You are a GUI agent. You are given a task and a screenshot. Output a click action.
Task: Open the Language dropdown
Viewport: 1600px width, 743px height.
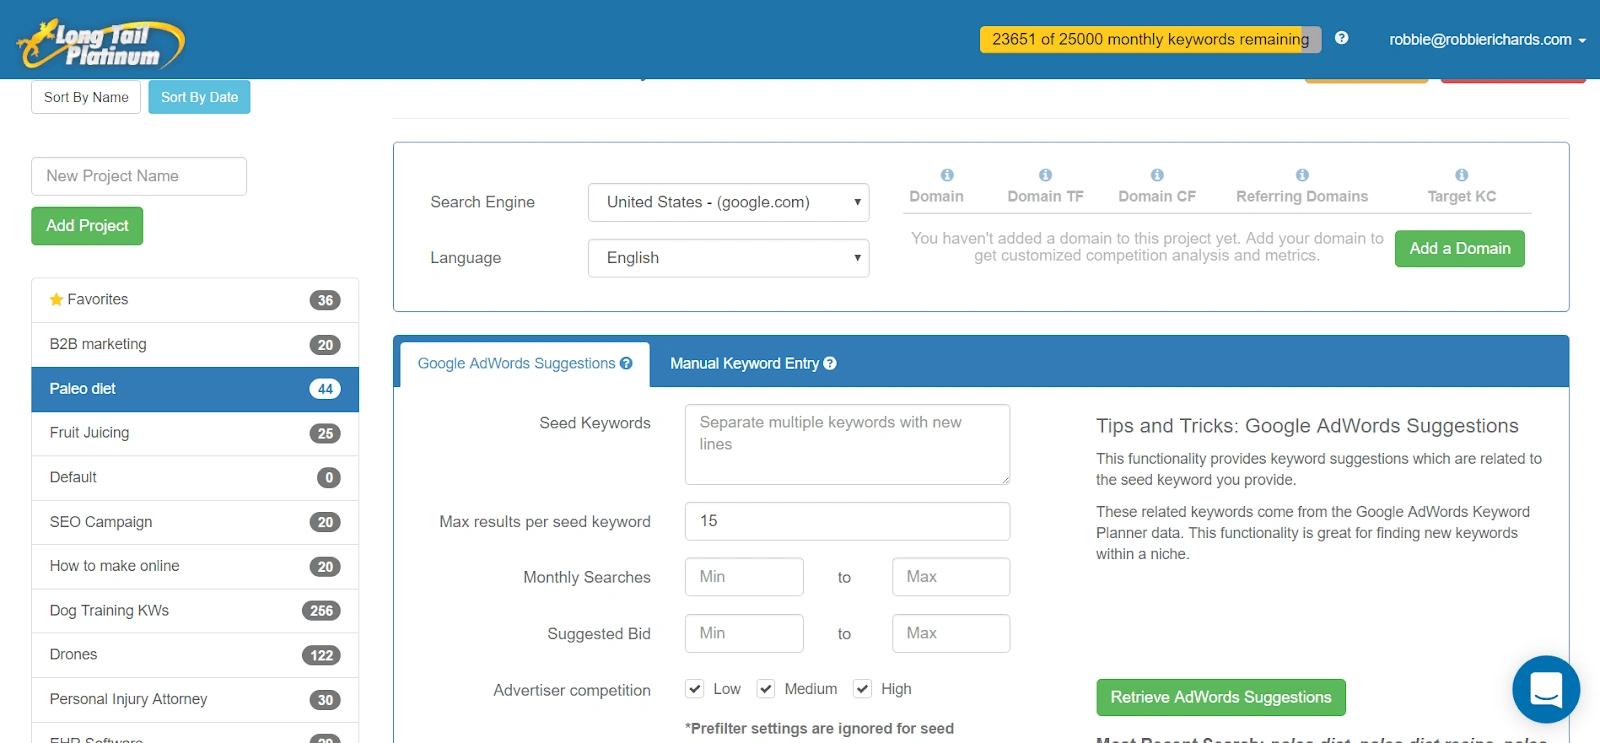click(x=729, y=258)
